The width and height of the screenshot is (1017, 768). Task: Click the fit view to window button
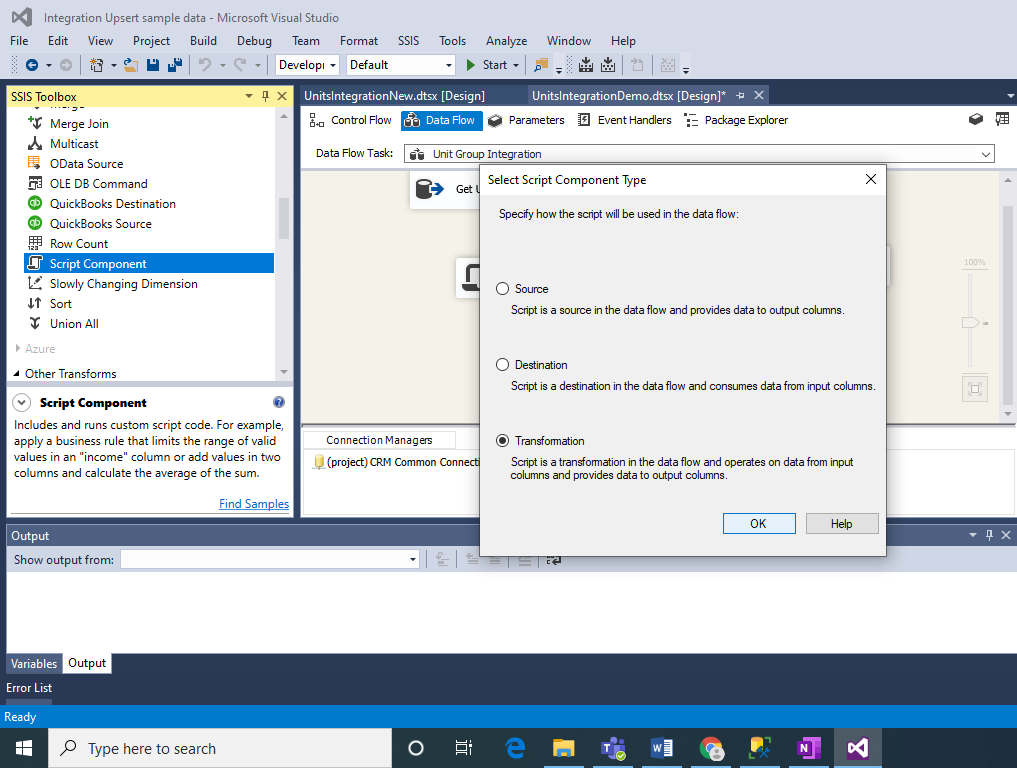pyautogui.click(x=975, y=389)
